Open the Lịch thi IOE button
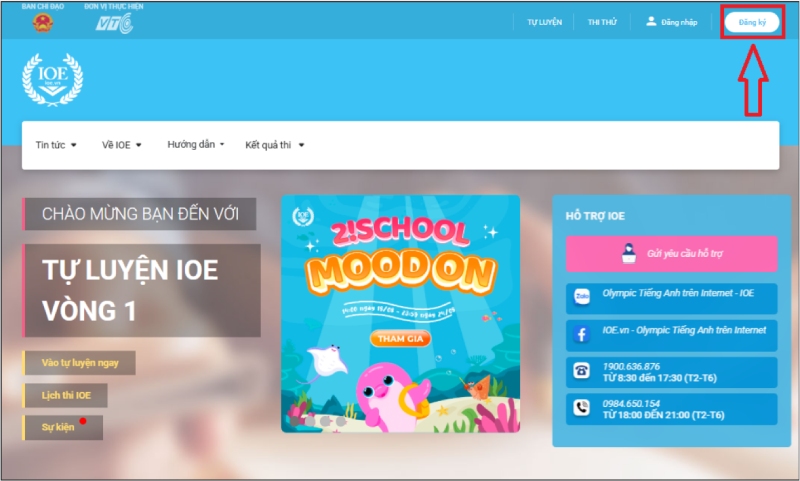The height and width of the screenshot is (481, 800). [x=65, y=395]
